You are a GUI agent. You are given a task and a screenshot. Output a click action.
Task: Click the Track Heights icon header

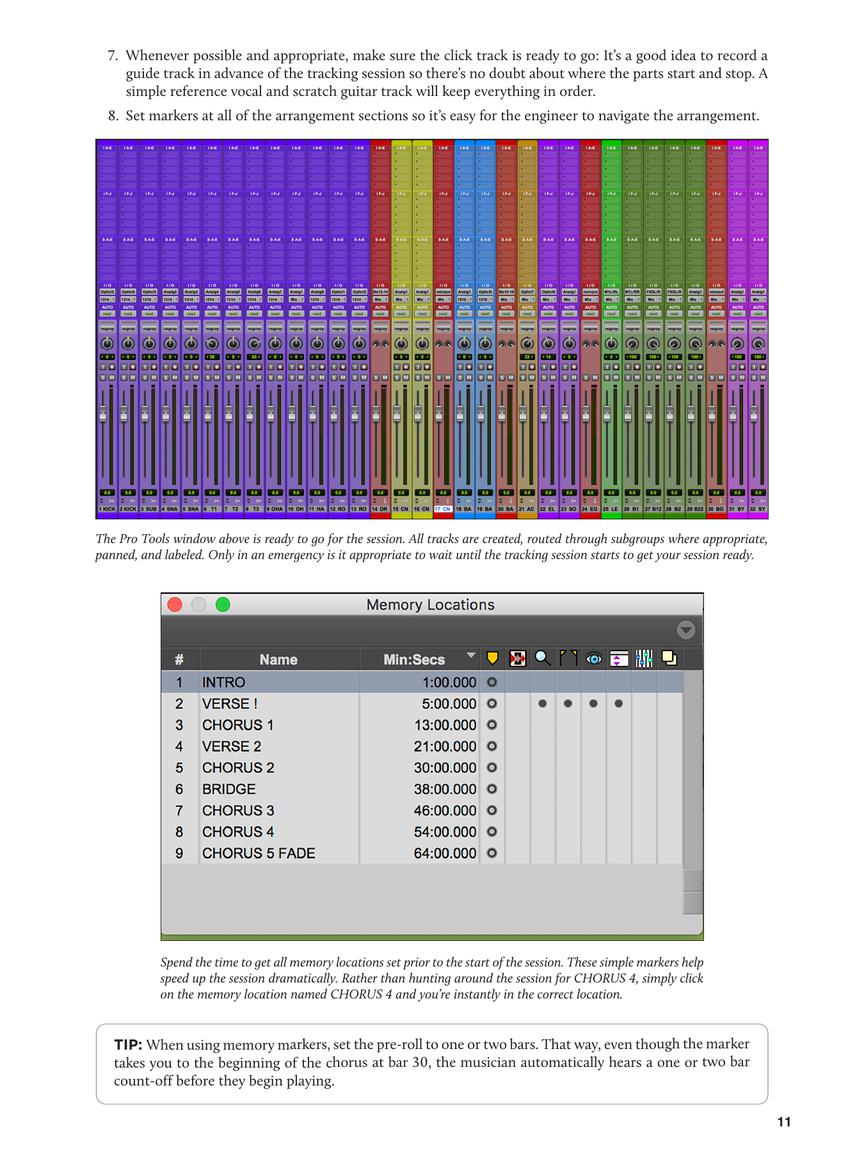[619, 658]
